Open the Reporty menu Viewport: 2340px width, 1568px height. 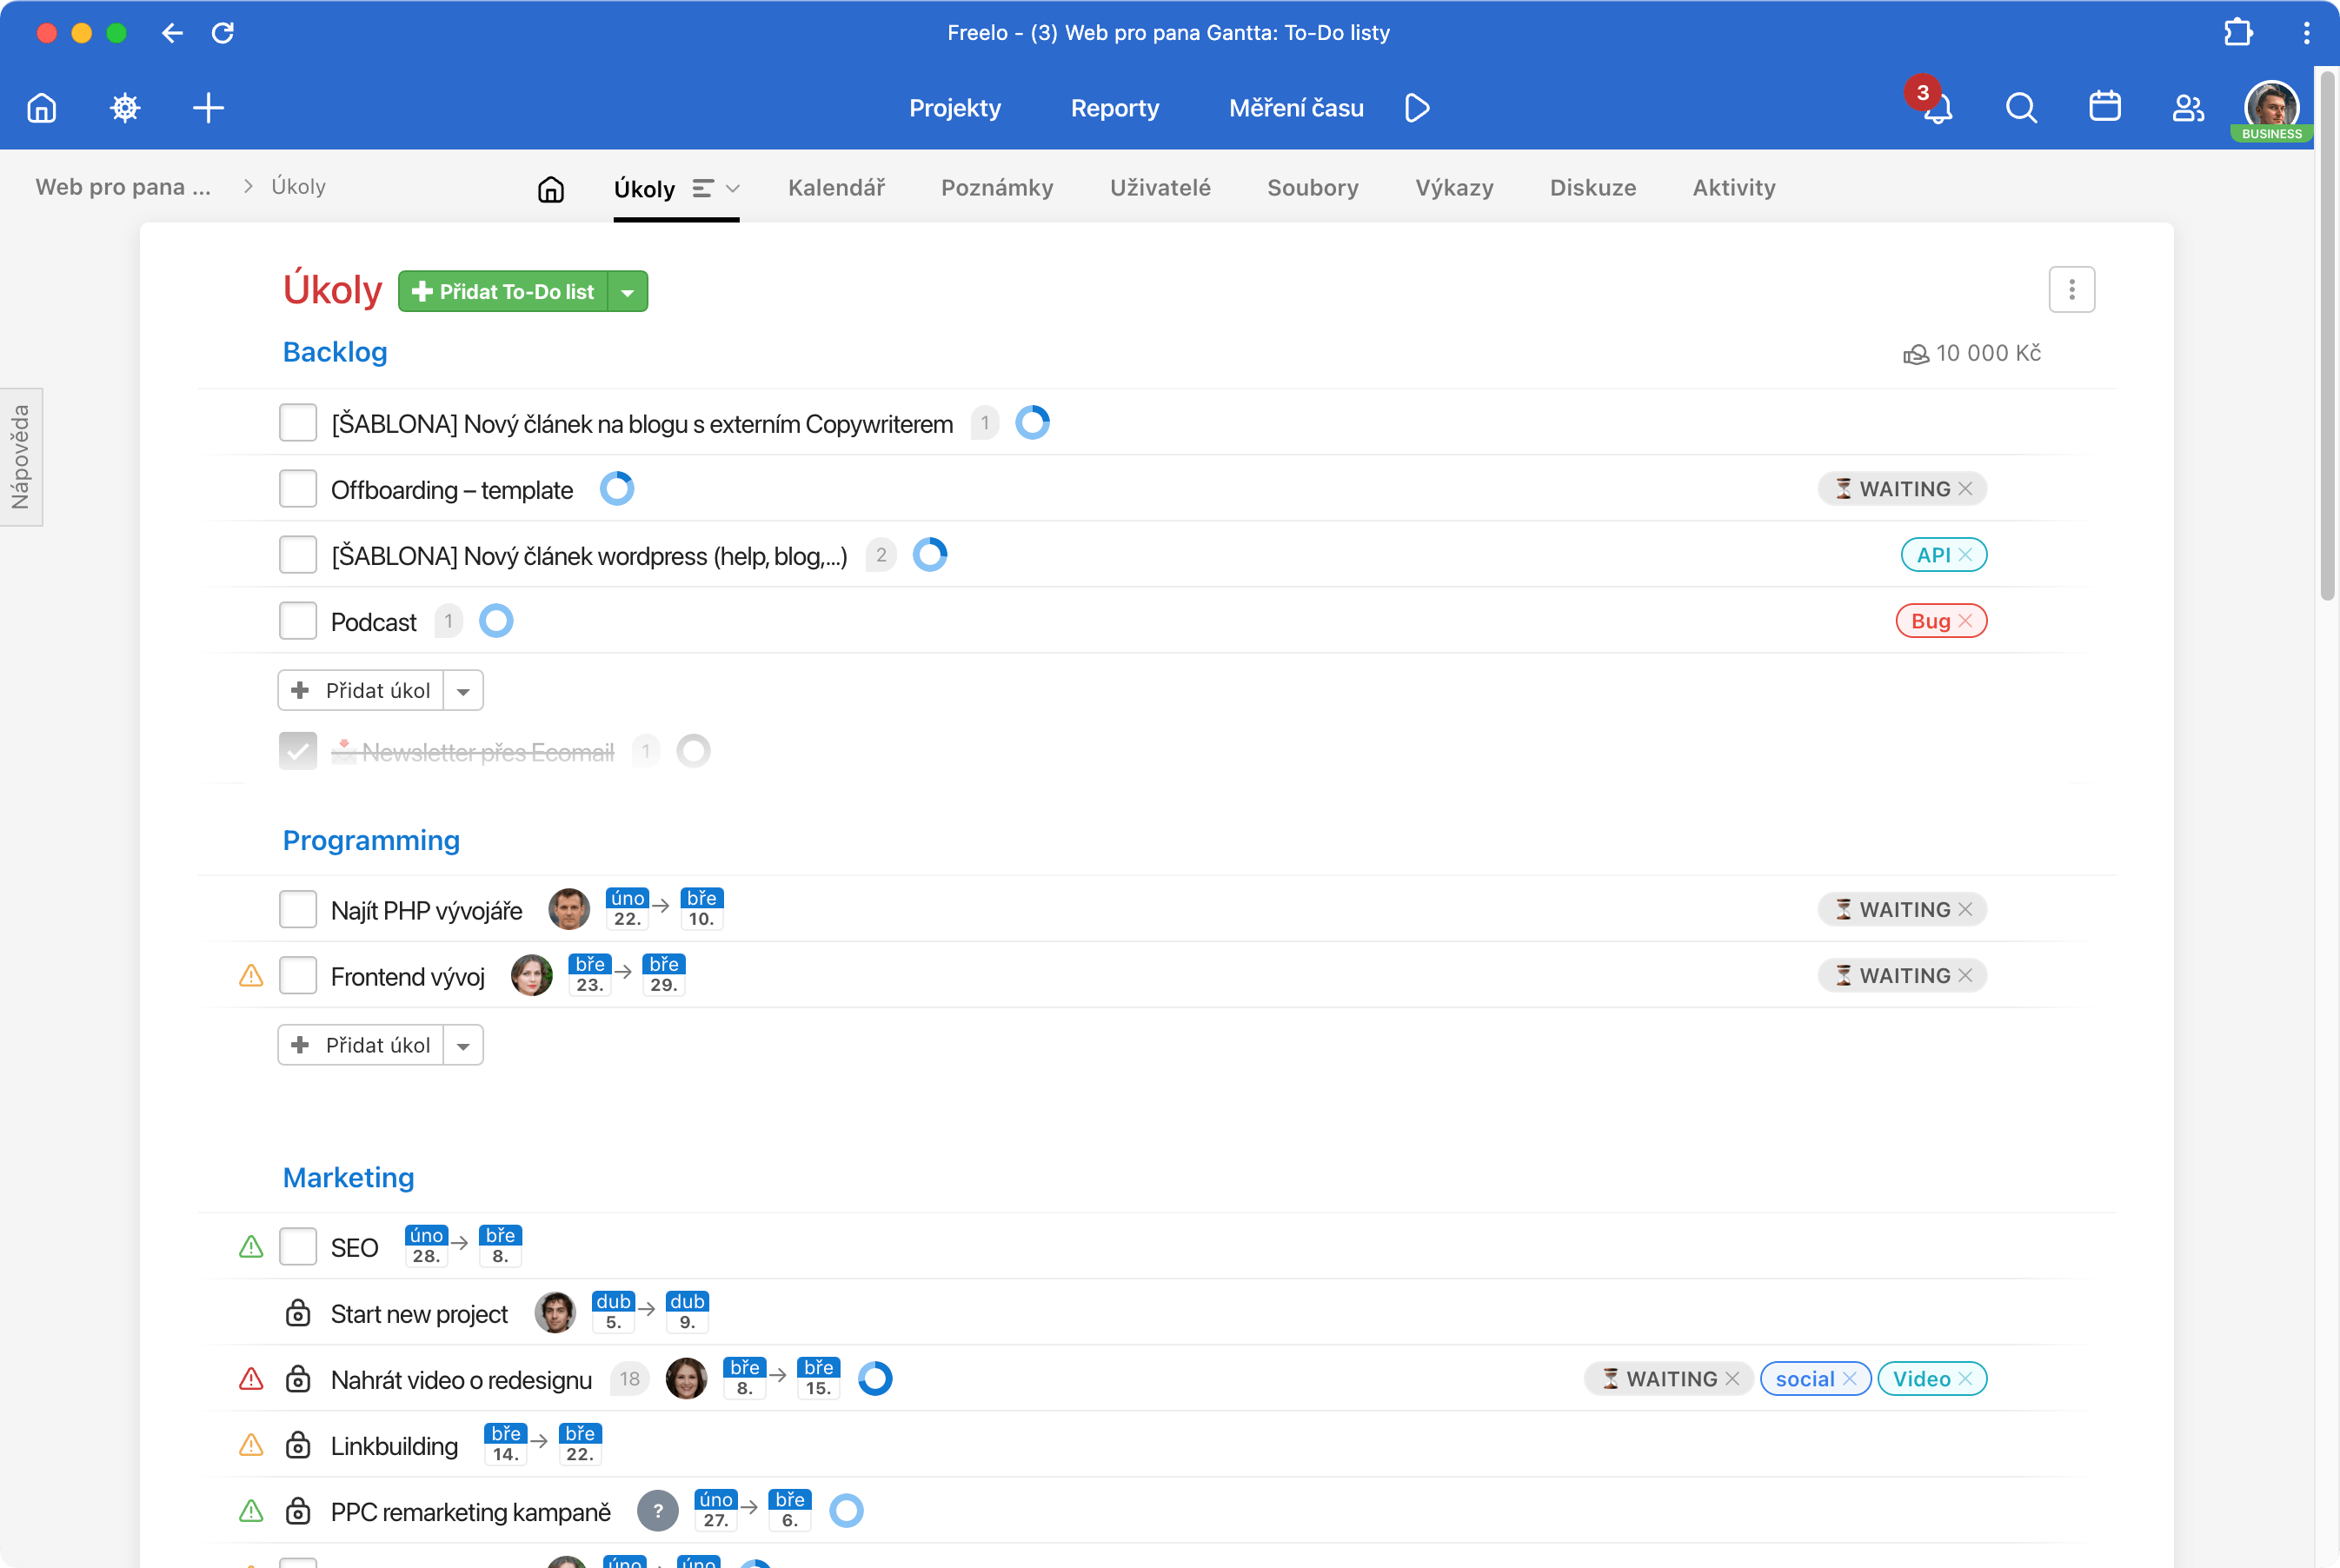1115,108
